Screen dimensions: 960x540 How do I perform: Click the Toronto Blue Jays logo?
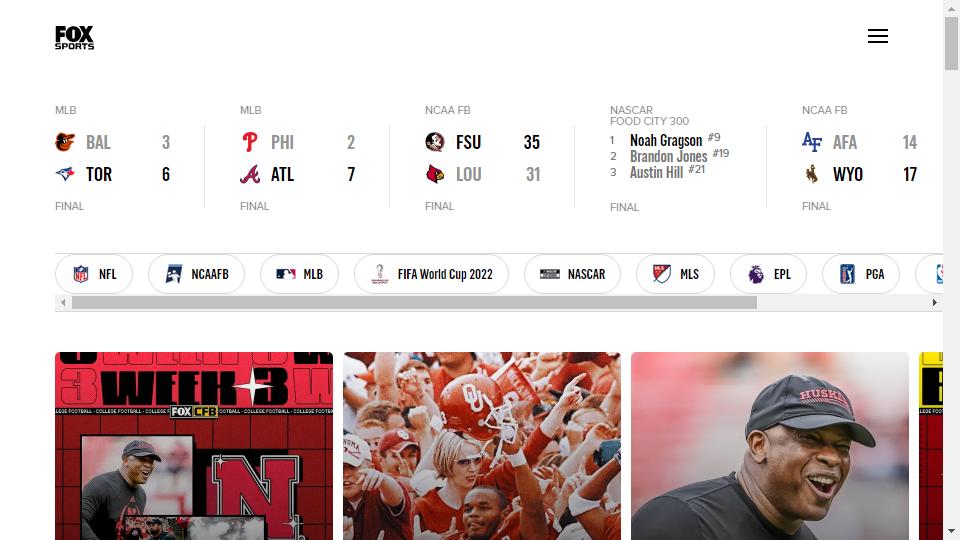pos(65,174)
